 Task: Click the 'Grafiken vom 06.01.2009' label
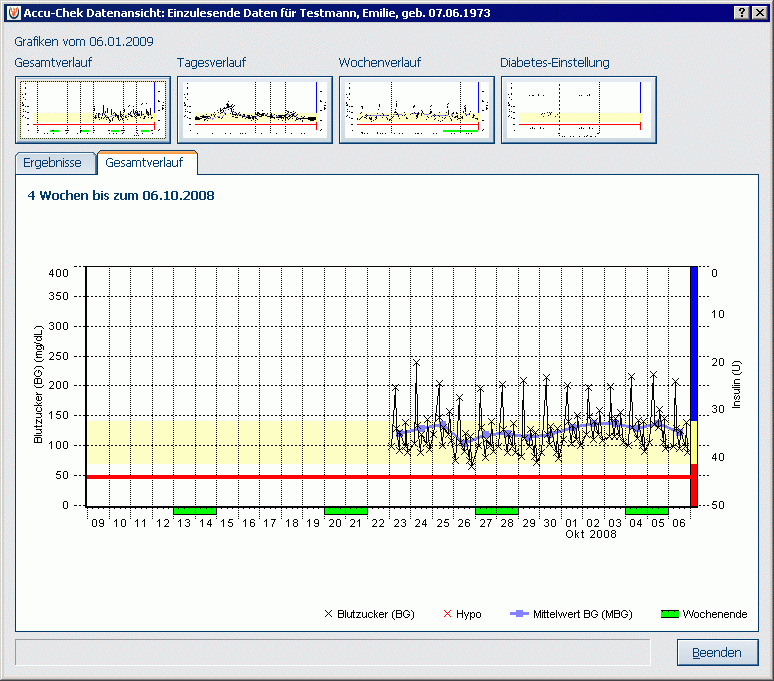(84, 41)
